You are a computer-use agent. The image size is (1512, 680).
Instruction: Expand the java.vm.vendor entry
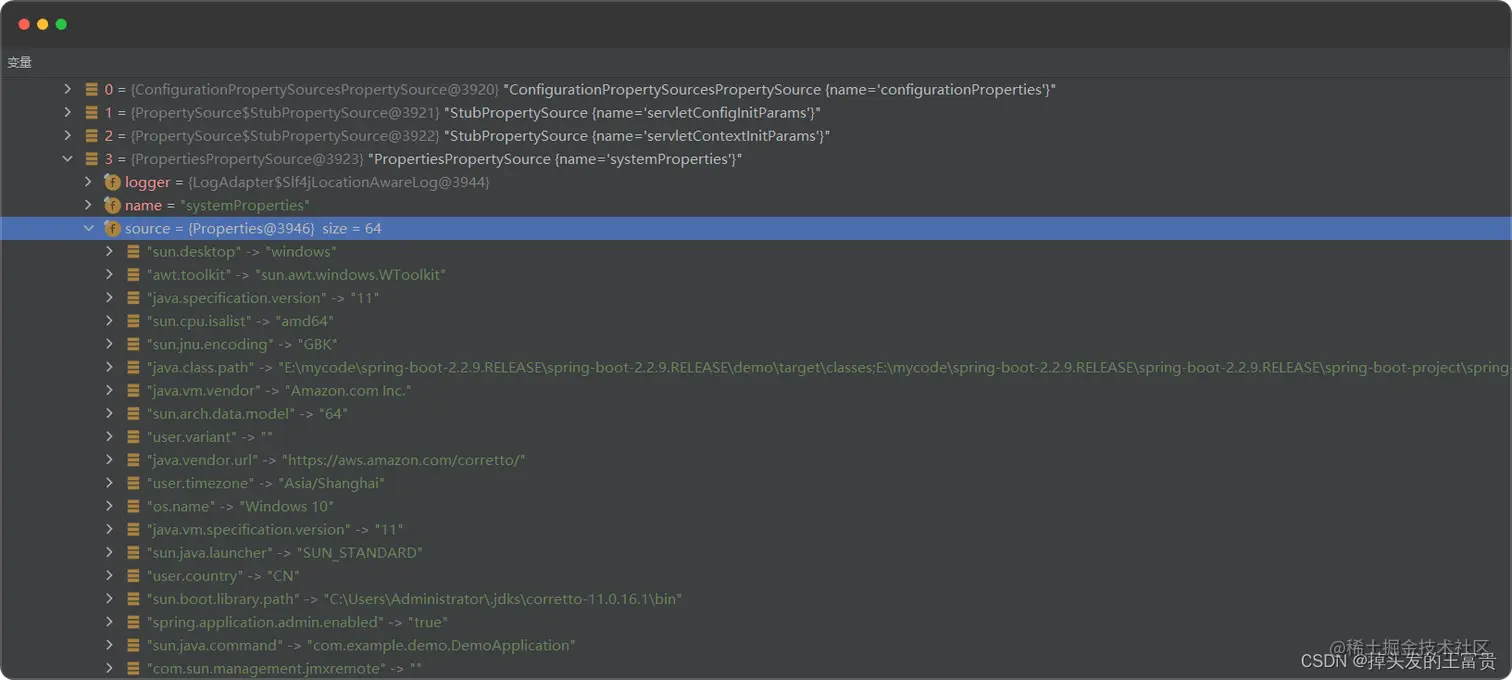(x=110, y=390)
